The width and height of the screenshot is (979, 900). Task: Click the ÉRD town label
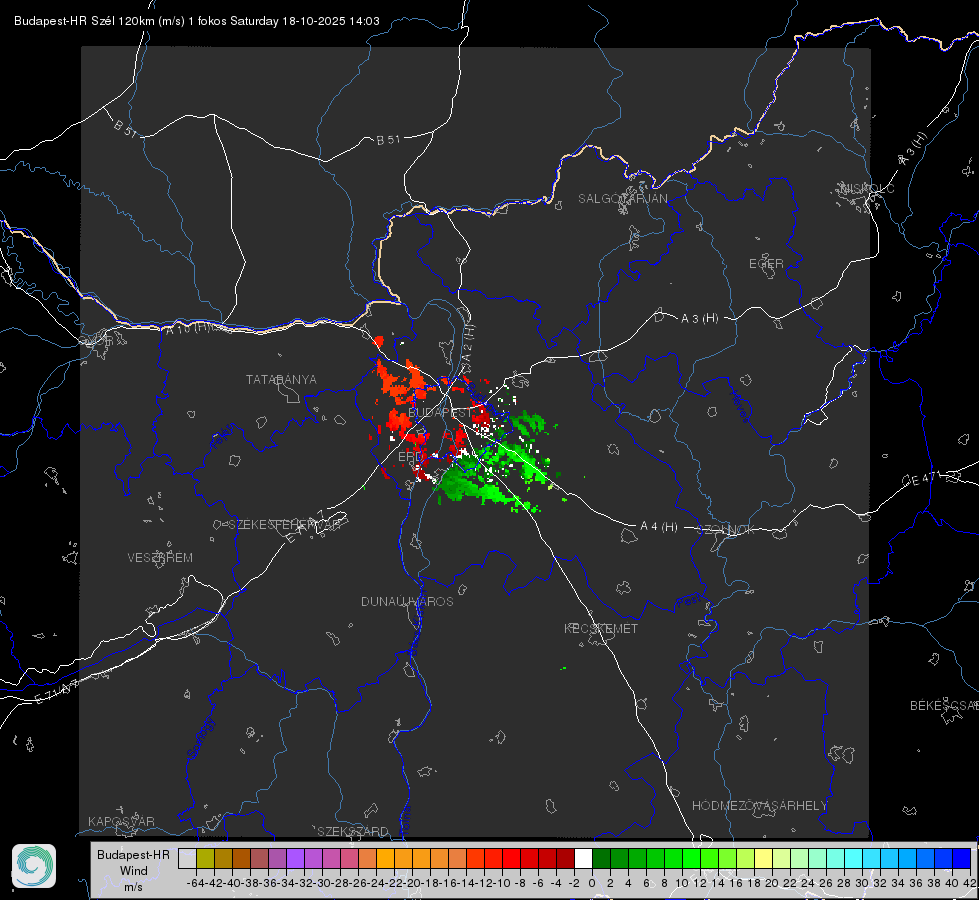click(410, 457)
